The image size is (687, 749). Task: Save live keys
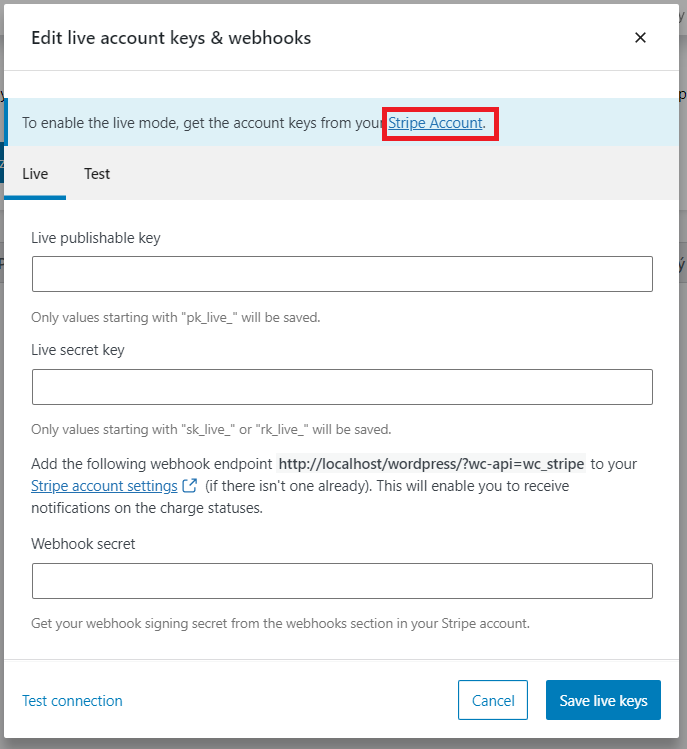tap(603, 700)
